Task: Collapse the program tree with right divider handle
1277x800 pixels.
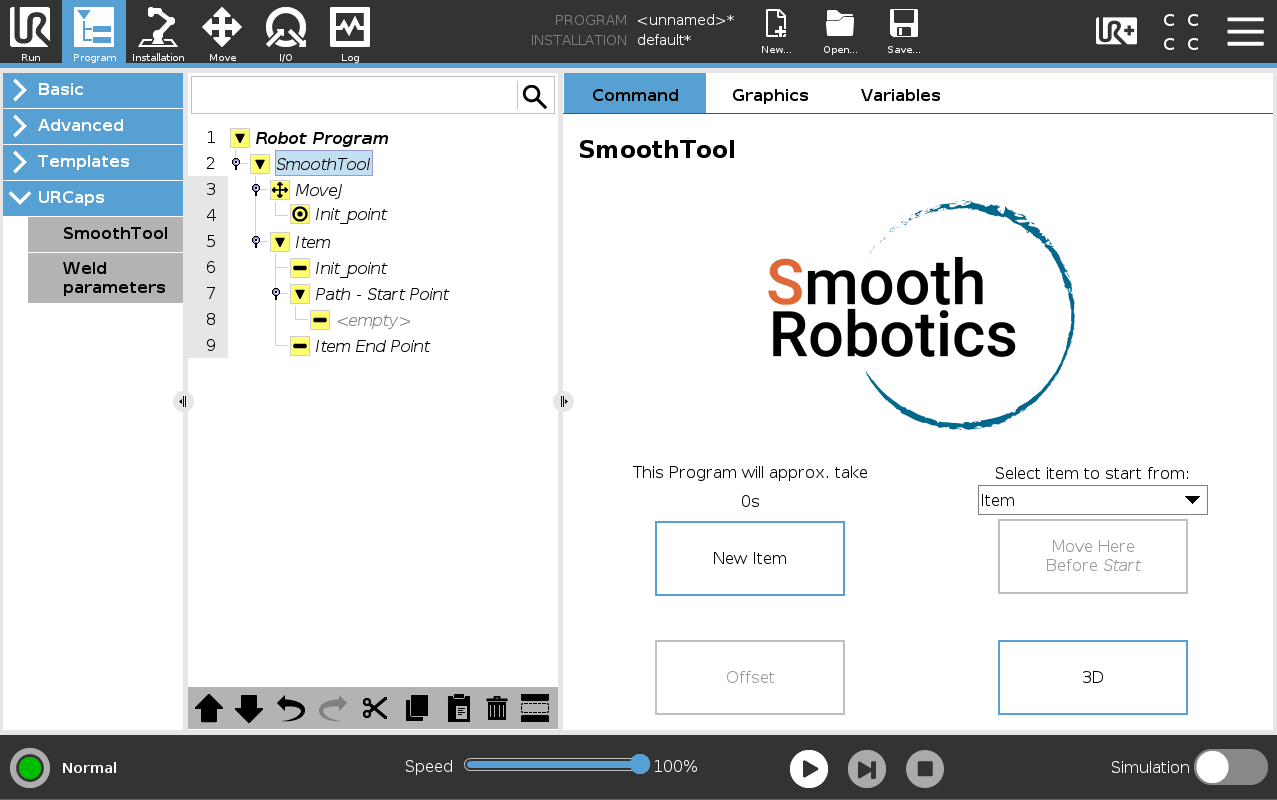Action: pyautogui.click(x=563, y=401)
